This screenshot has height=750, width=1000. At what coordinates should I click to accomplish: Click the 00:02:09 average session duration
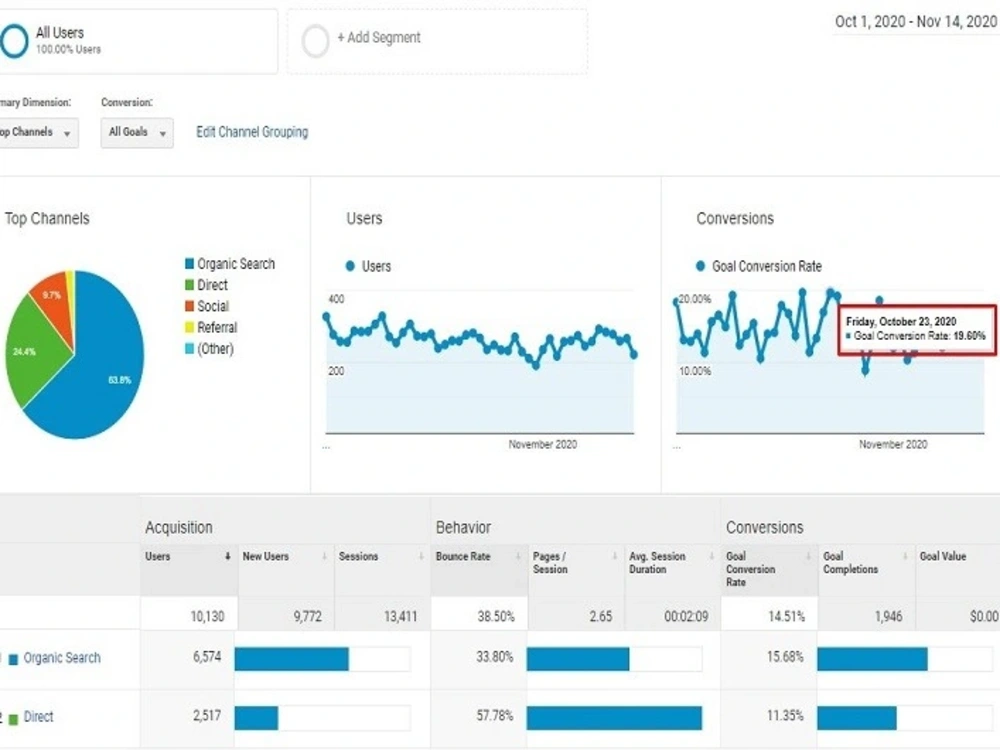tap(686, 616)
